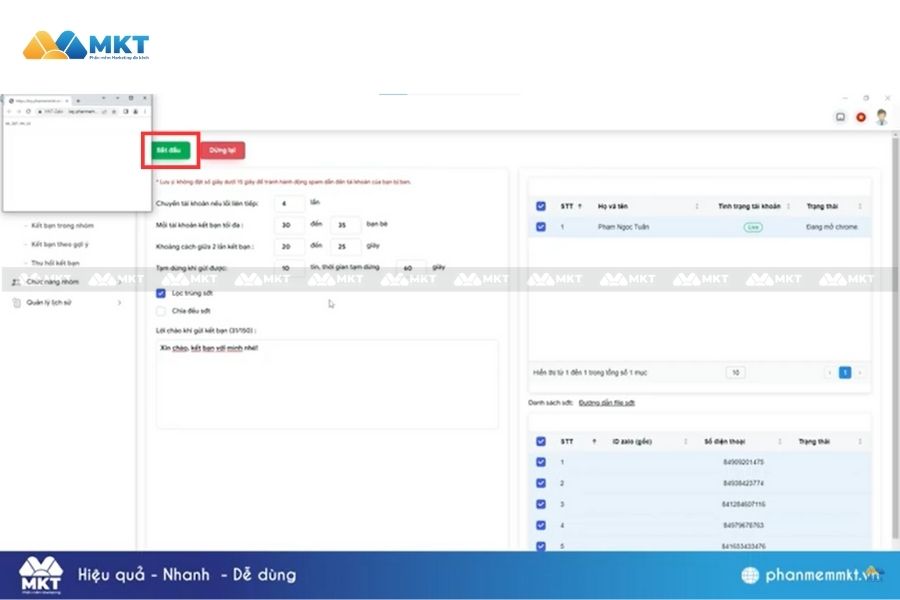Sort accounts table by STT arrow
900x600 pixels.
pos(580,206)
